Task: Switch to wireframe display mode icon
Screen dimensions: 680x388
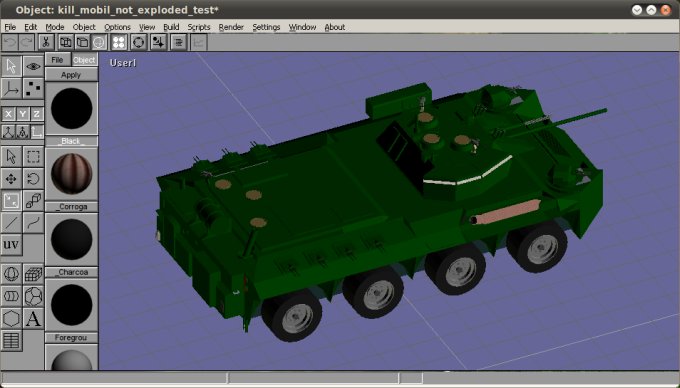Action: (66, 42)
